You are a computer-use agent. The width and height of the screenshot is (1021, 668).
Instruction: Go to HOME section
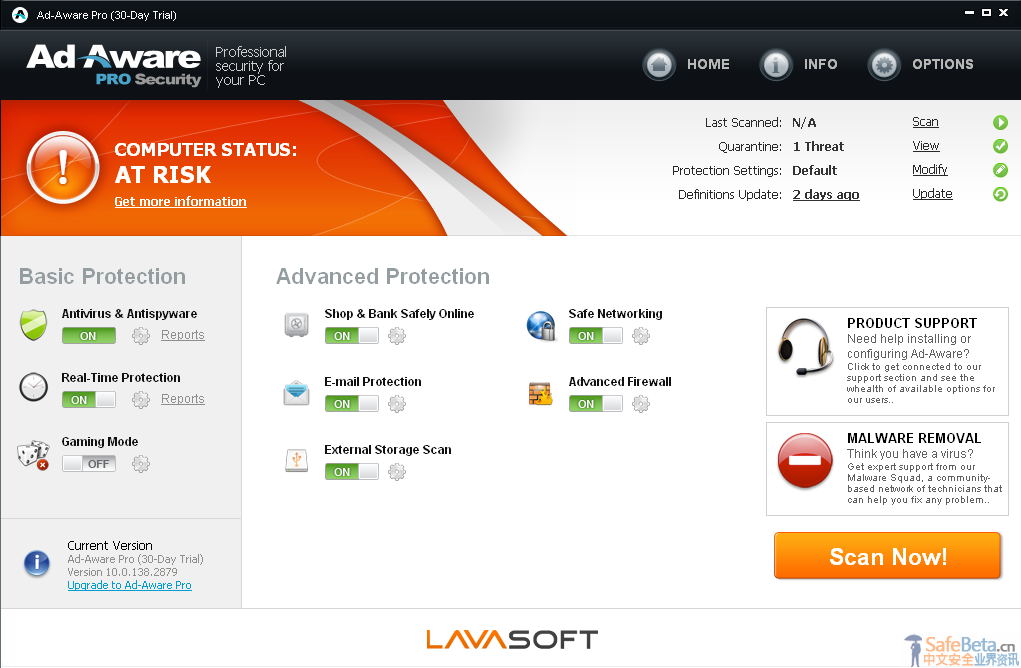pyautogui.click(x=708, y=64)
